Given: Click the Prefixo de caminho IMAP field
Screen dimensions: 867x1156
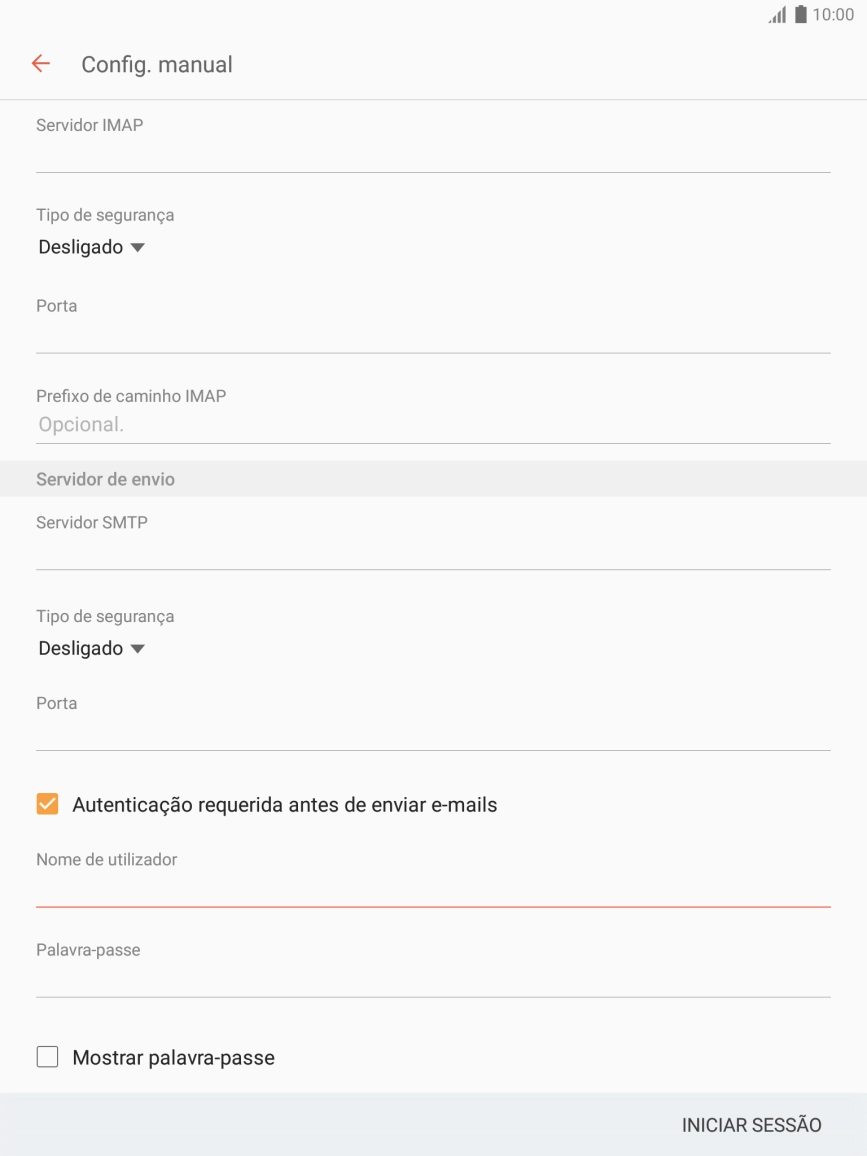Looking at the screenshot, I should pos(433,425).
